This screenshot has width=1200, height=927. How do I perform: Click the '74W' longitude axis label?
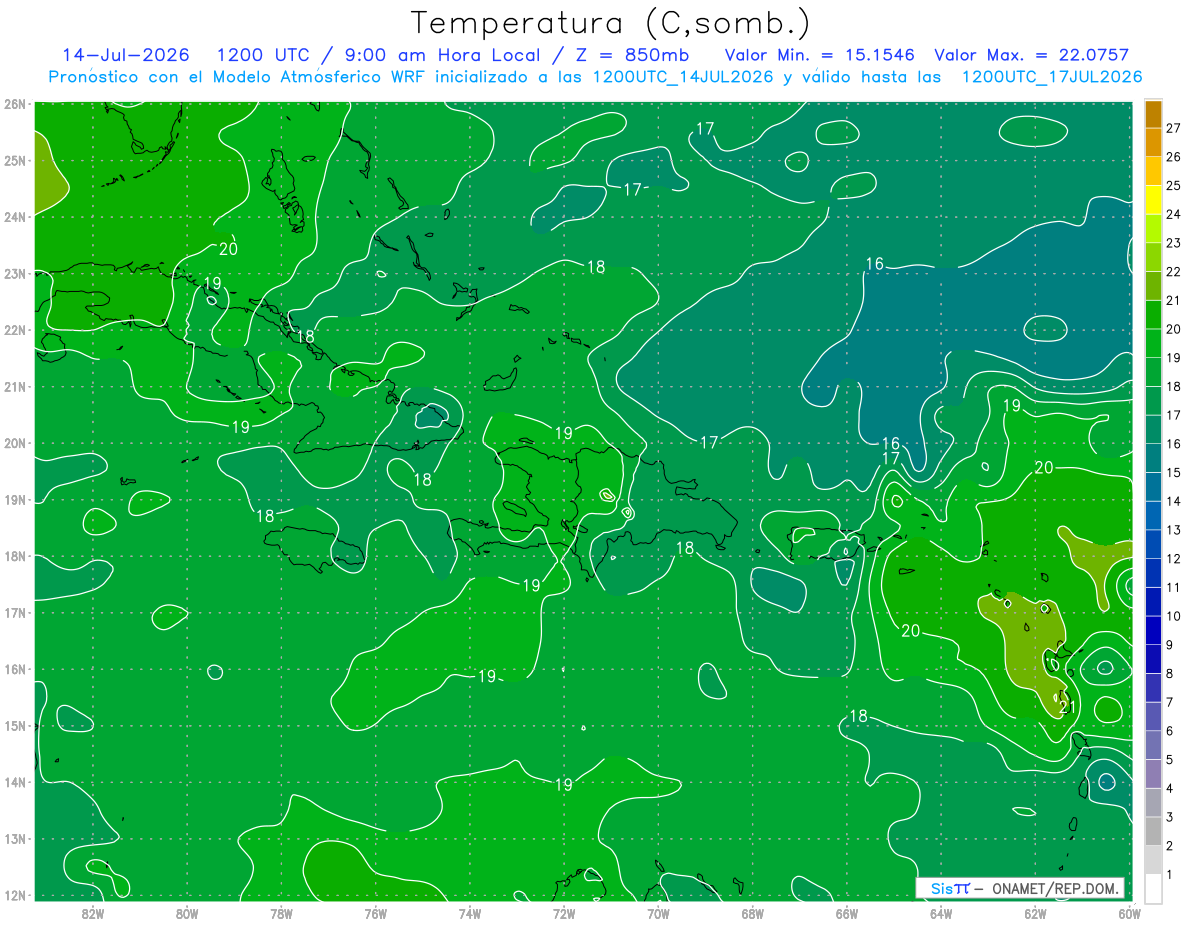pos(470,913)
